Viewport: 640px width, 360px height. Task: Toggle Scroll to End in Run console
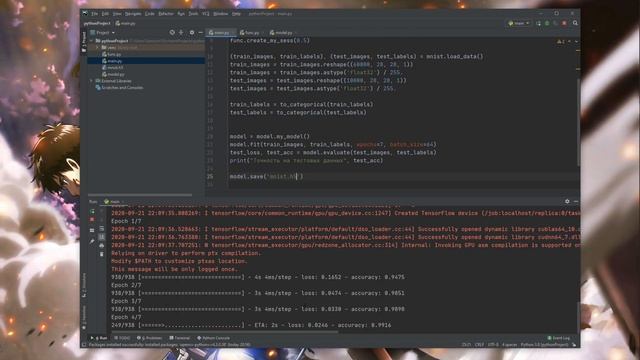[x=102, y=237]
